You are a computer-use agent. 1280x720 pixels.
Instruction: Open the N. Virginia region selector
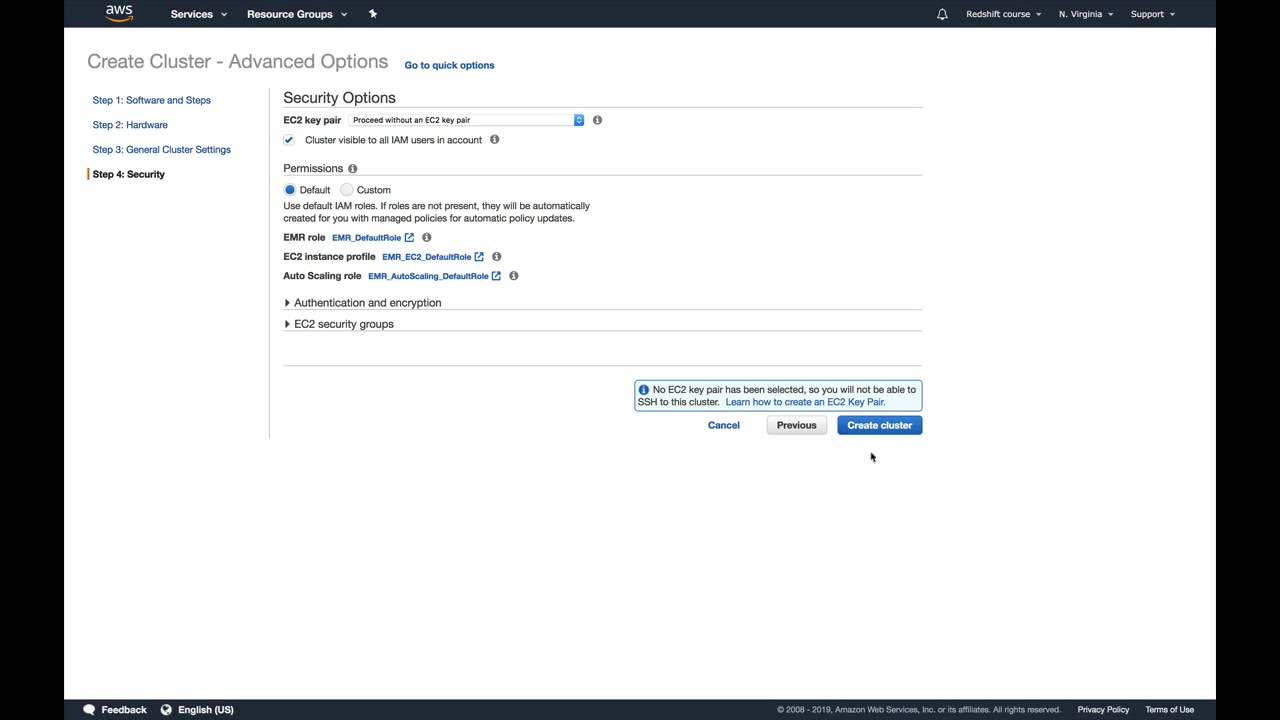point(1085,14)
